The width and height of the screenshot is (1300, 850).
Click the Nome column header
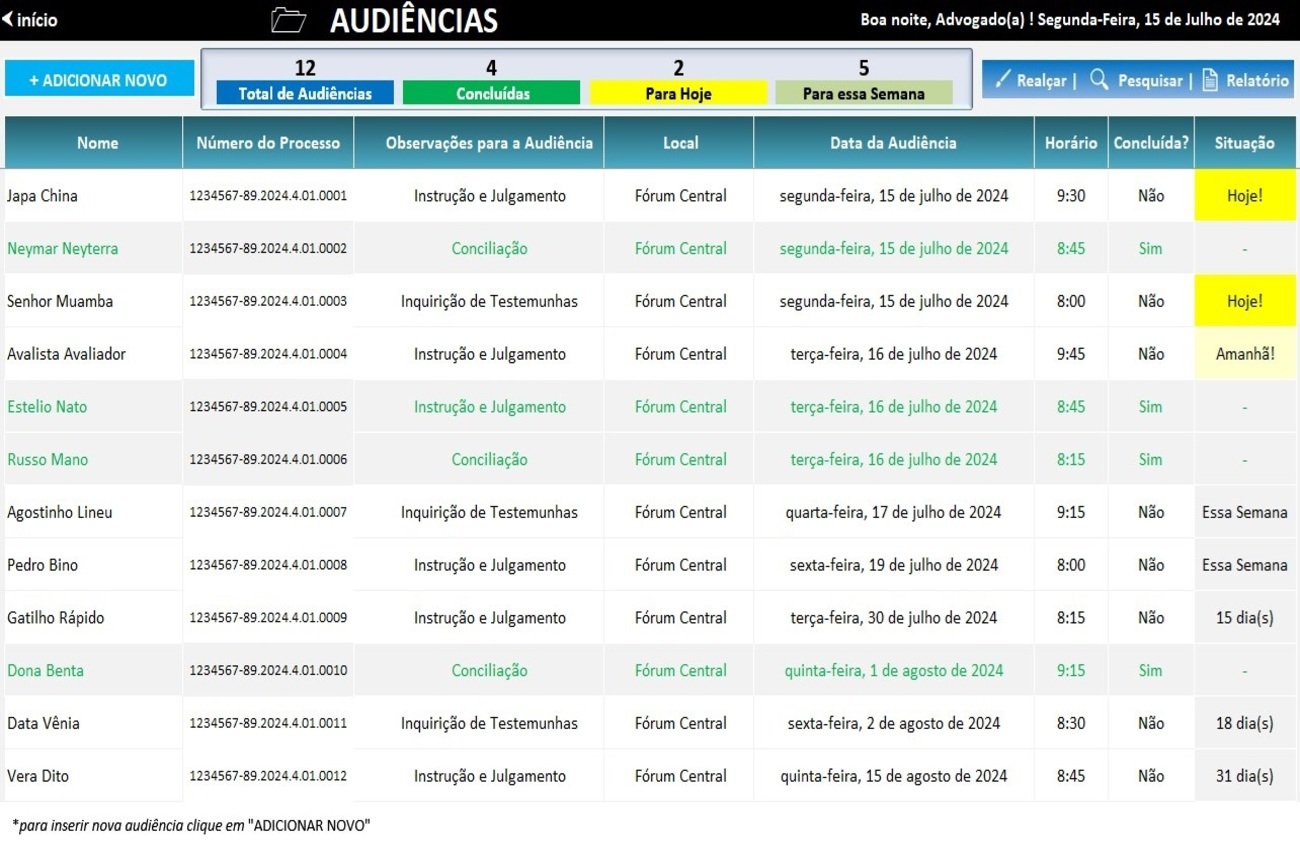pos(97,143)
